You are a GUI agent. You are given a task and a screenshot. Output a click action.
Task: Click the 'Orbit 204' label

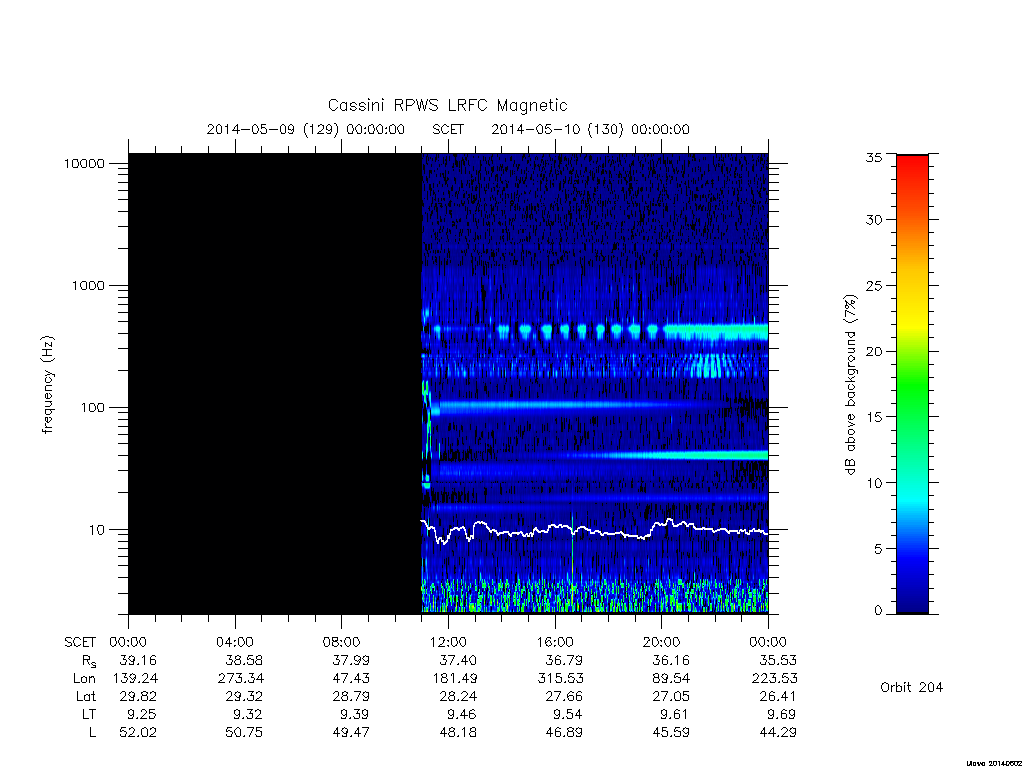912,687
